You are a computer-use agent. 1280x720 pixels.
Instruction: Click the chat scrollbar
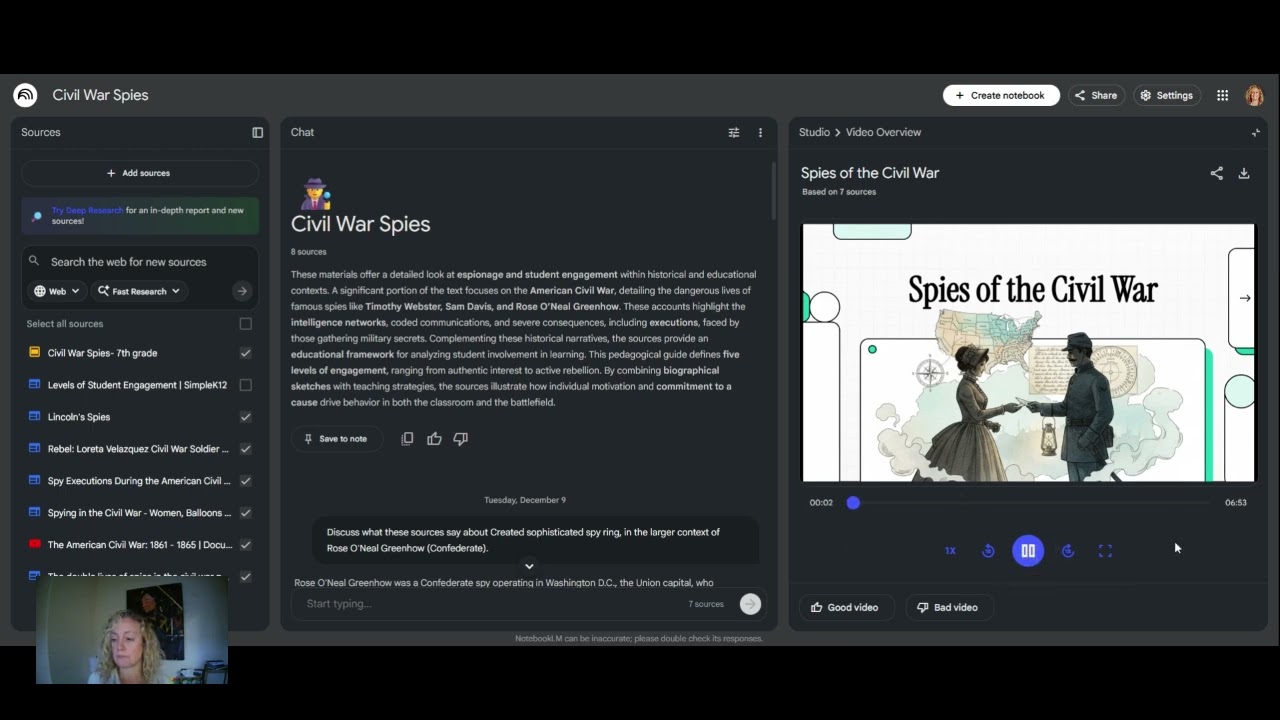[x=772, y=190]
